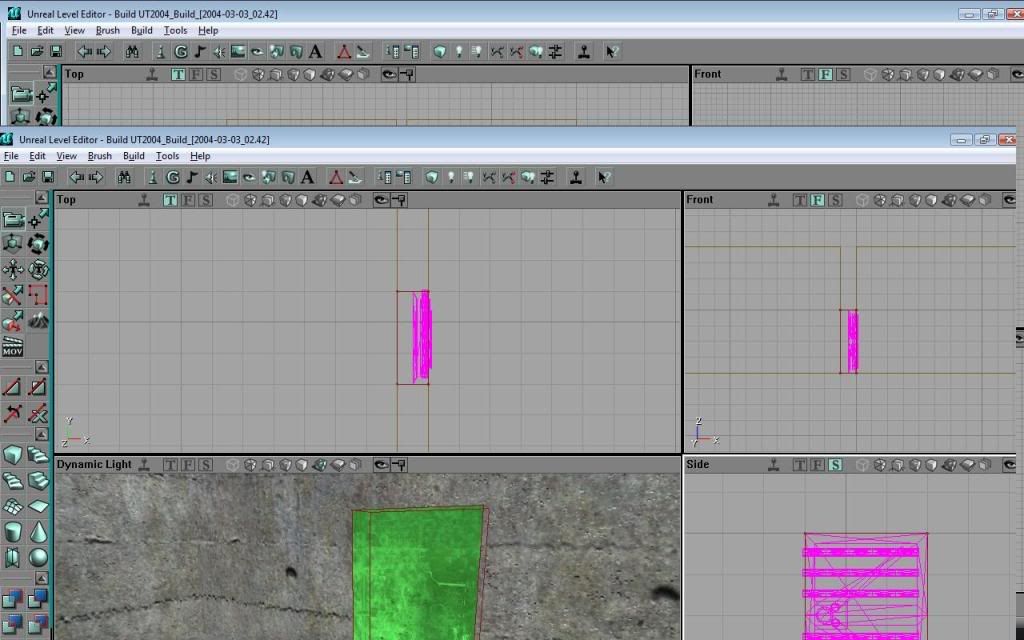
Task: Click the Cube brush builder
Action: pyautogui.click(x=12, y=455)
